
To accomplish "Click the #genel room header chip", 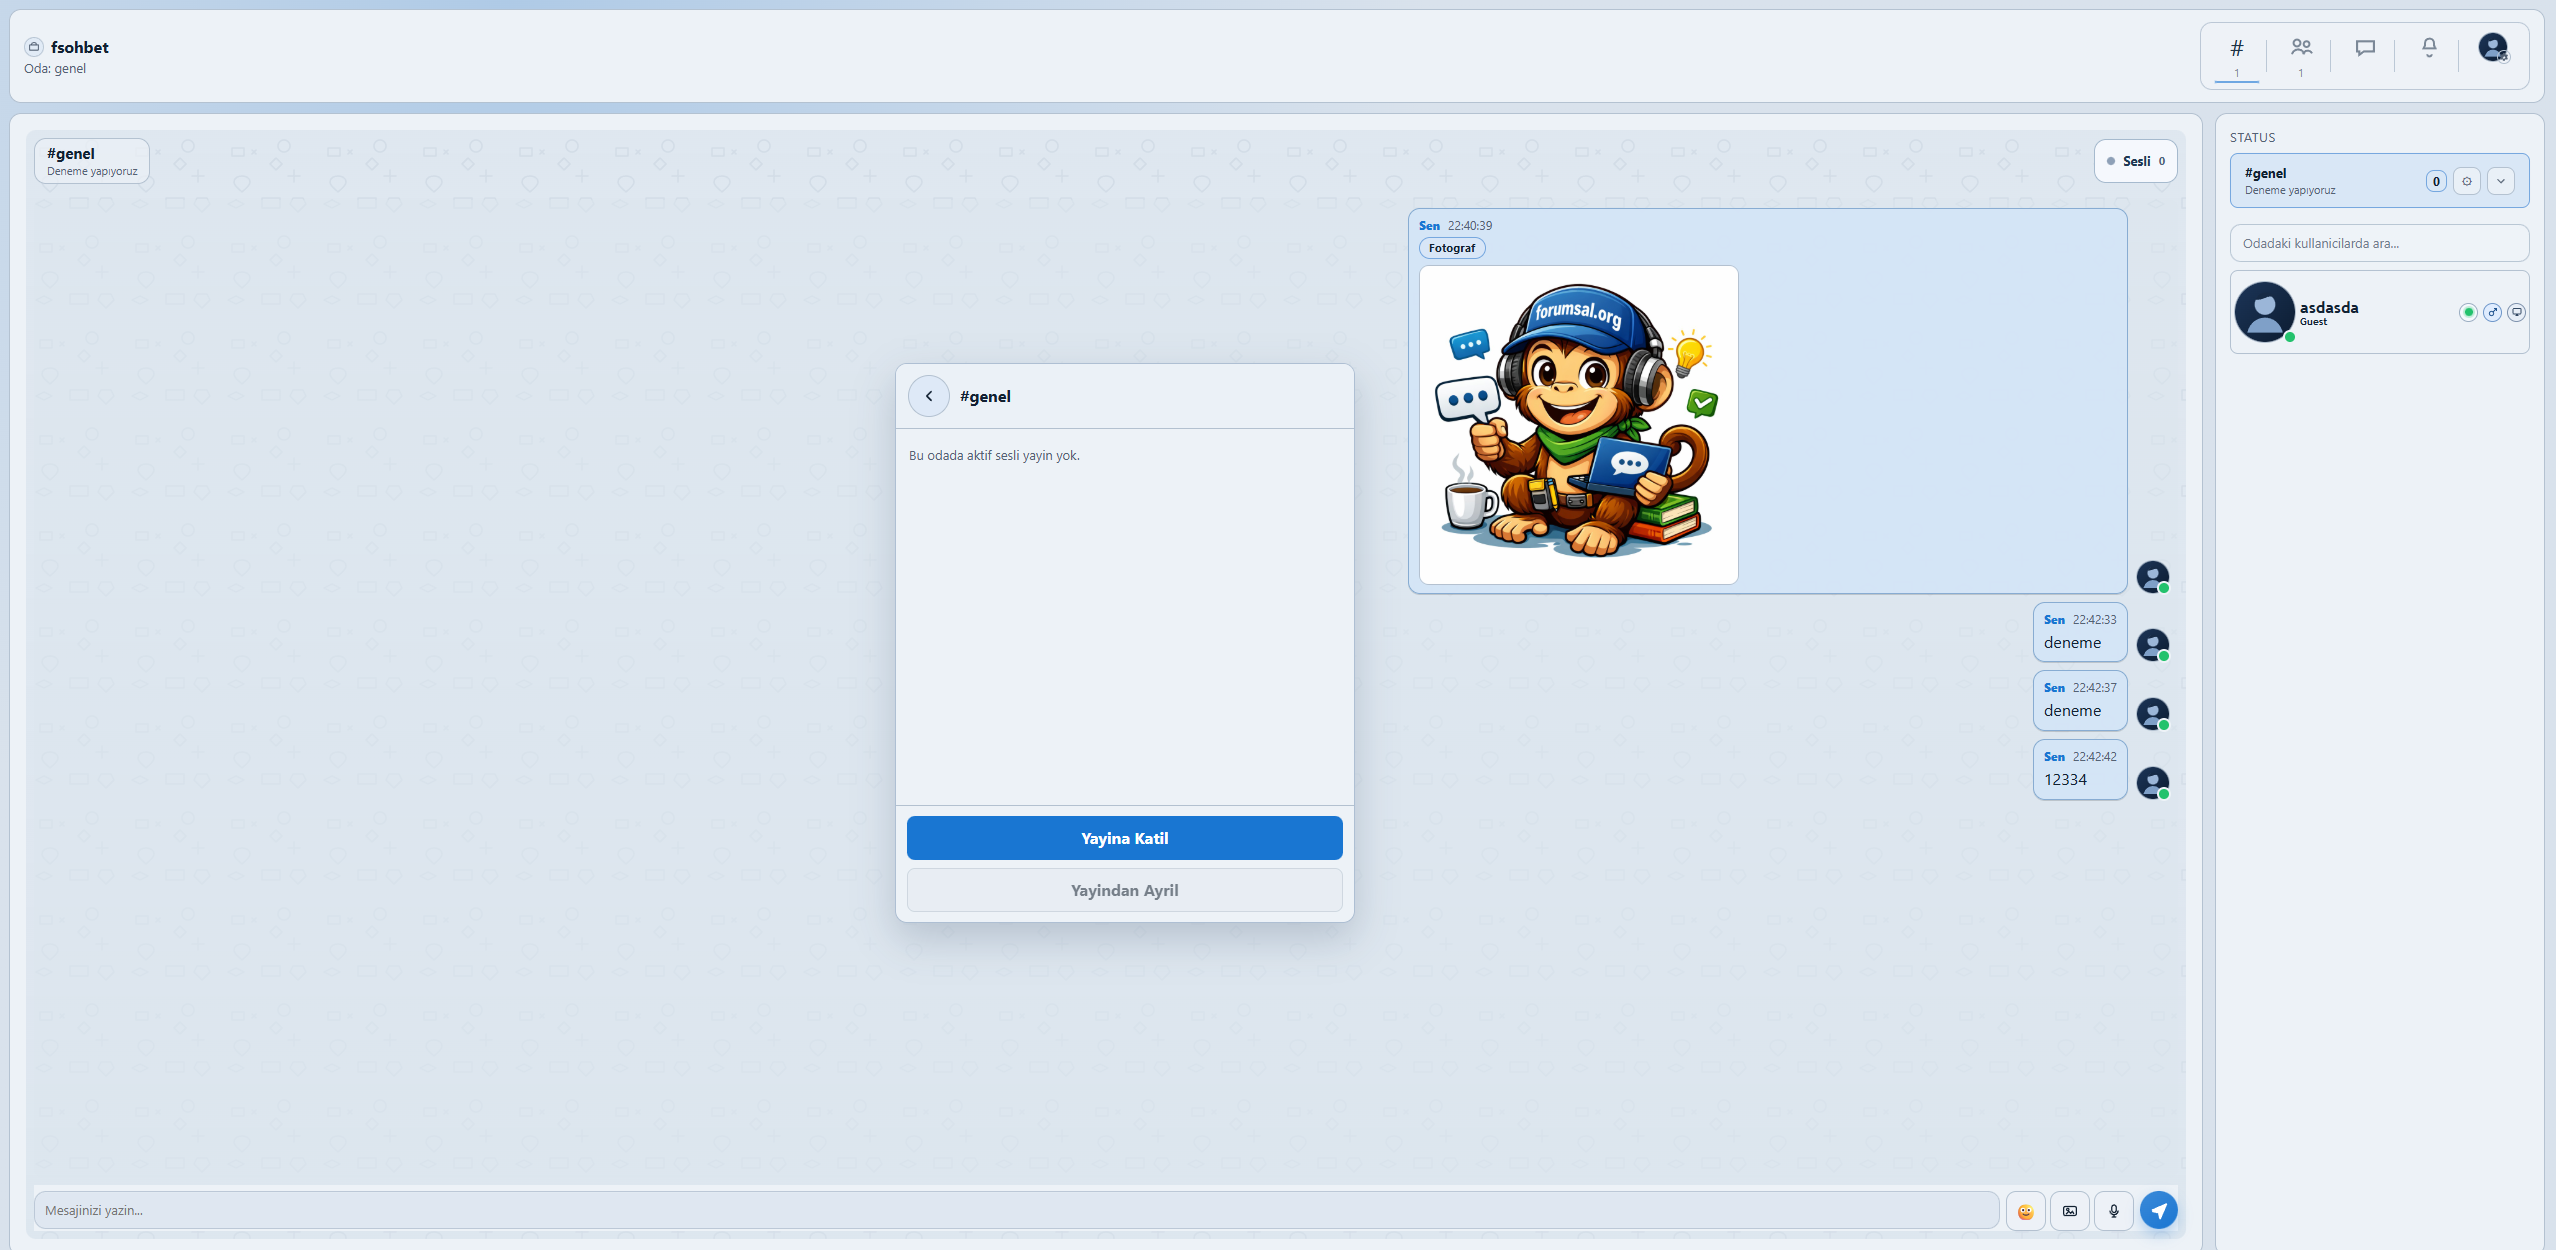I will [x=92, y=161].
